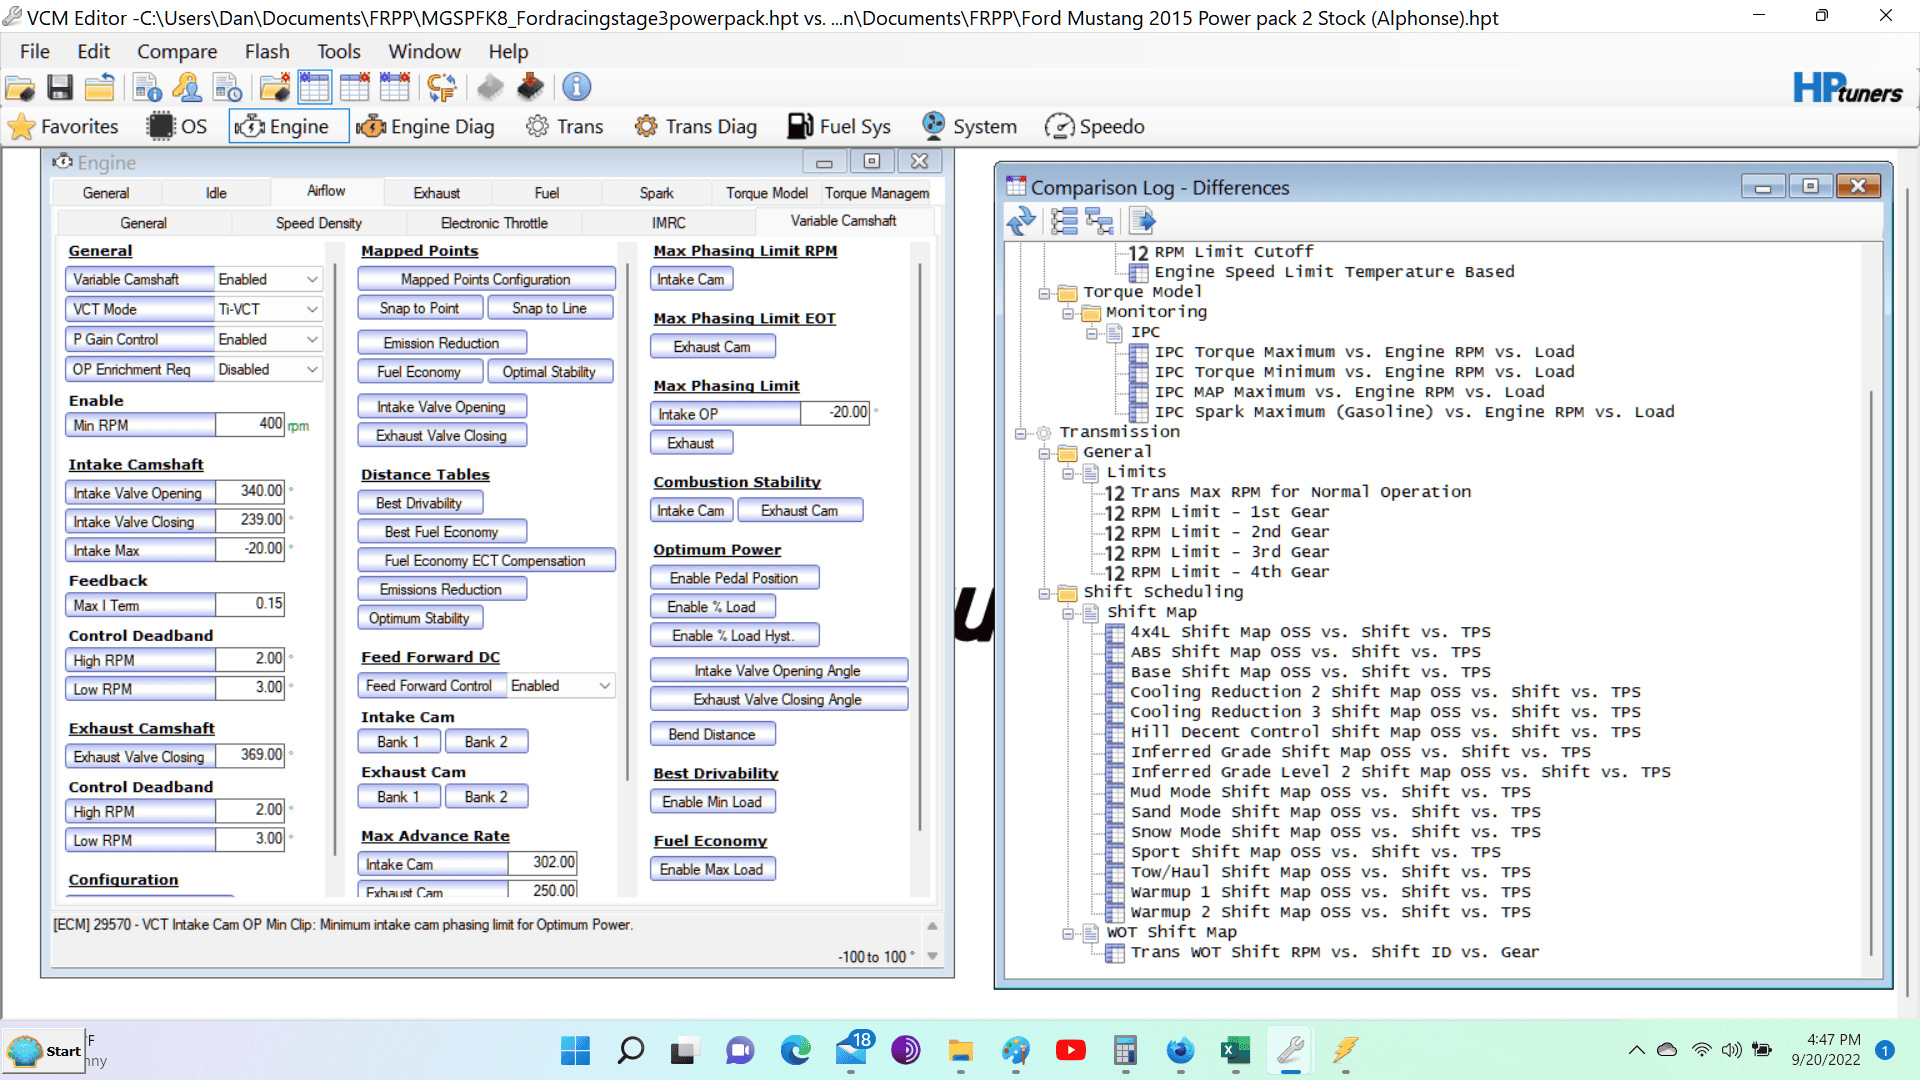Open the Engine Diag section
This screenshot has width=1920, height=1080.
[x=426, y=126]
